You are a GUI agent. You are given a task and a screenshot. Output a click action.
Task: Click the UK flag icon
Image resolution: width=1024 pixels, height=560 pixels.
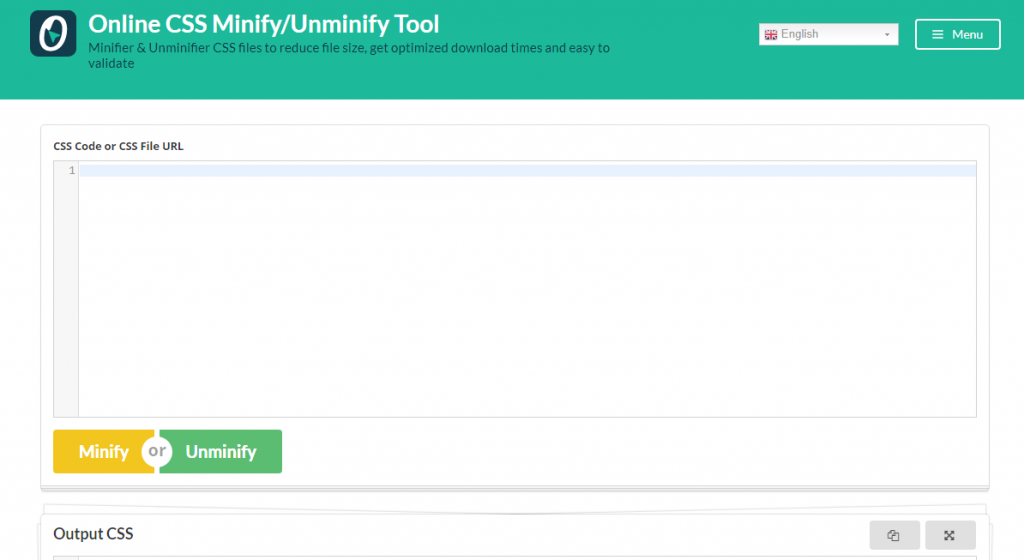(x=771, y=35)
